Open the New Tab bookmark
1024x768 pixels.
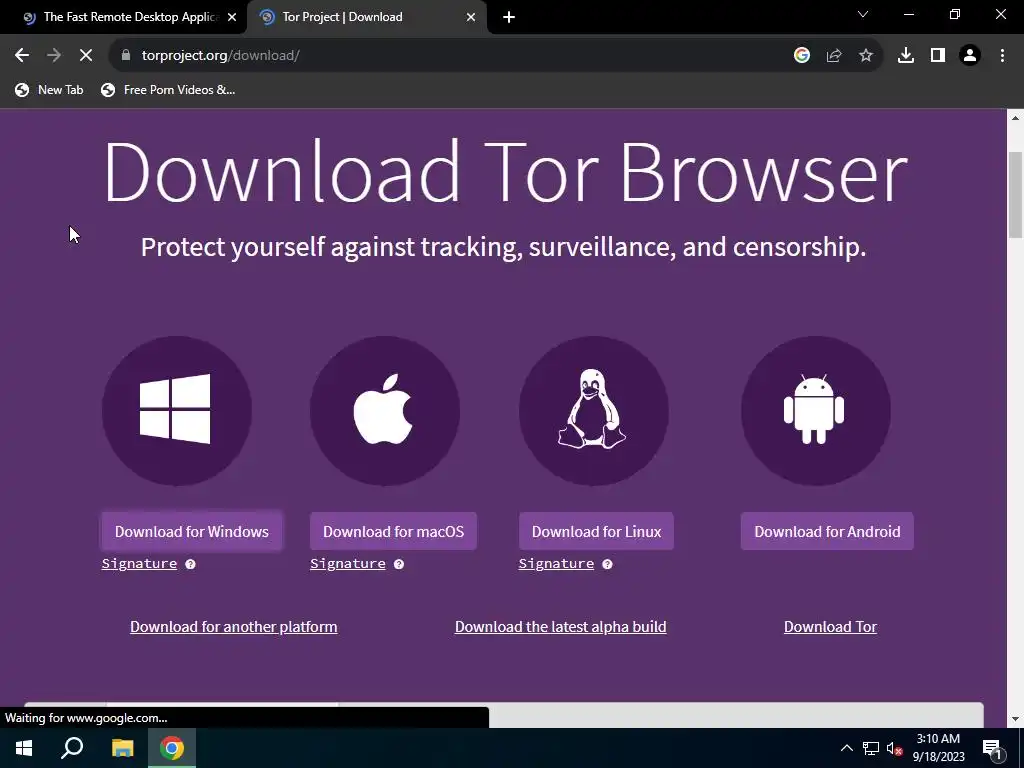(x=50, y=90)
